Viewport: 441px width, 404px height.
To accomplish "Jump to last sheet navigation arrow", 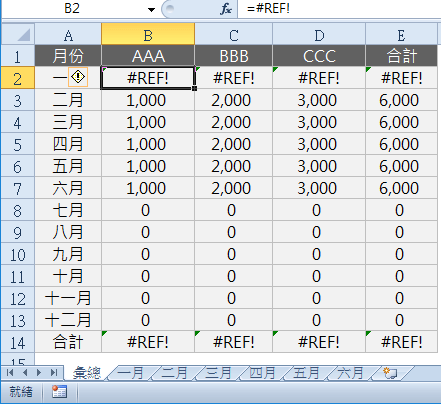I will [x=54, y=373].
